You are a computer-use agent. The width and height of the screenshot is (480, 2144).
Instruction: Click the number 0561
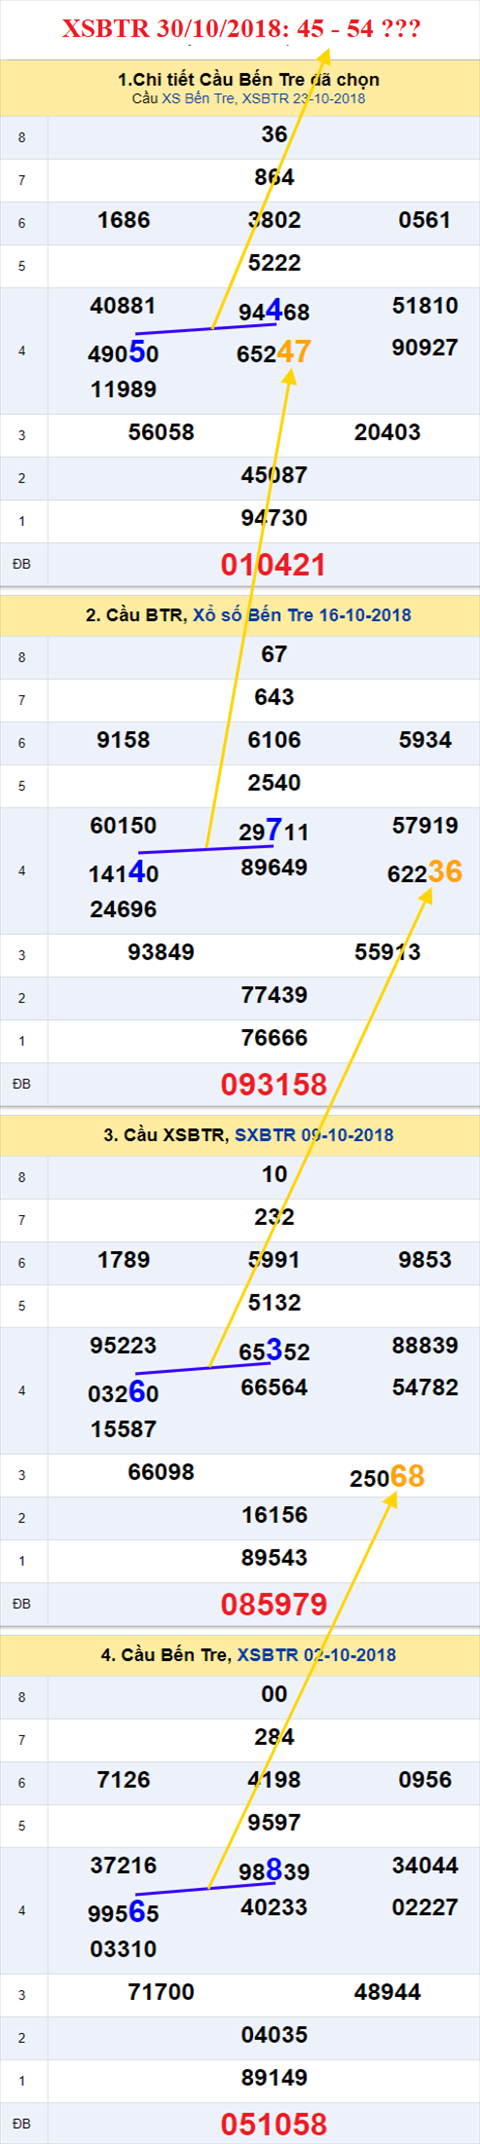click(x=425, y=220)
